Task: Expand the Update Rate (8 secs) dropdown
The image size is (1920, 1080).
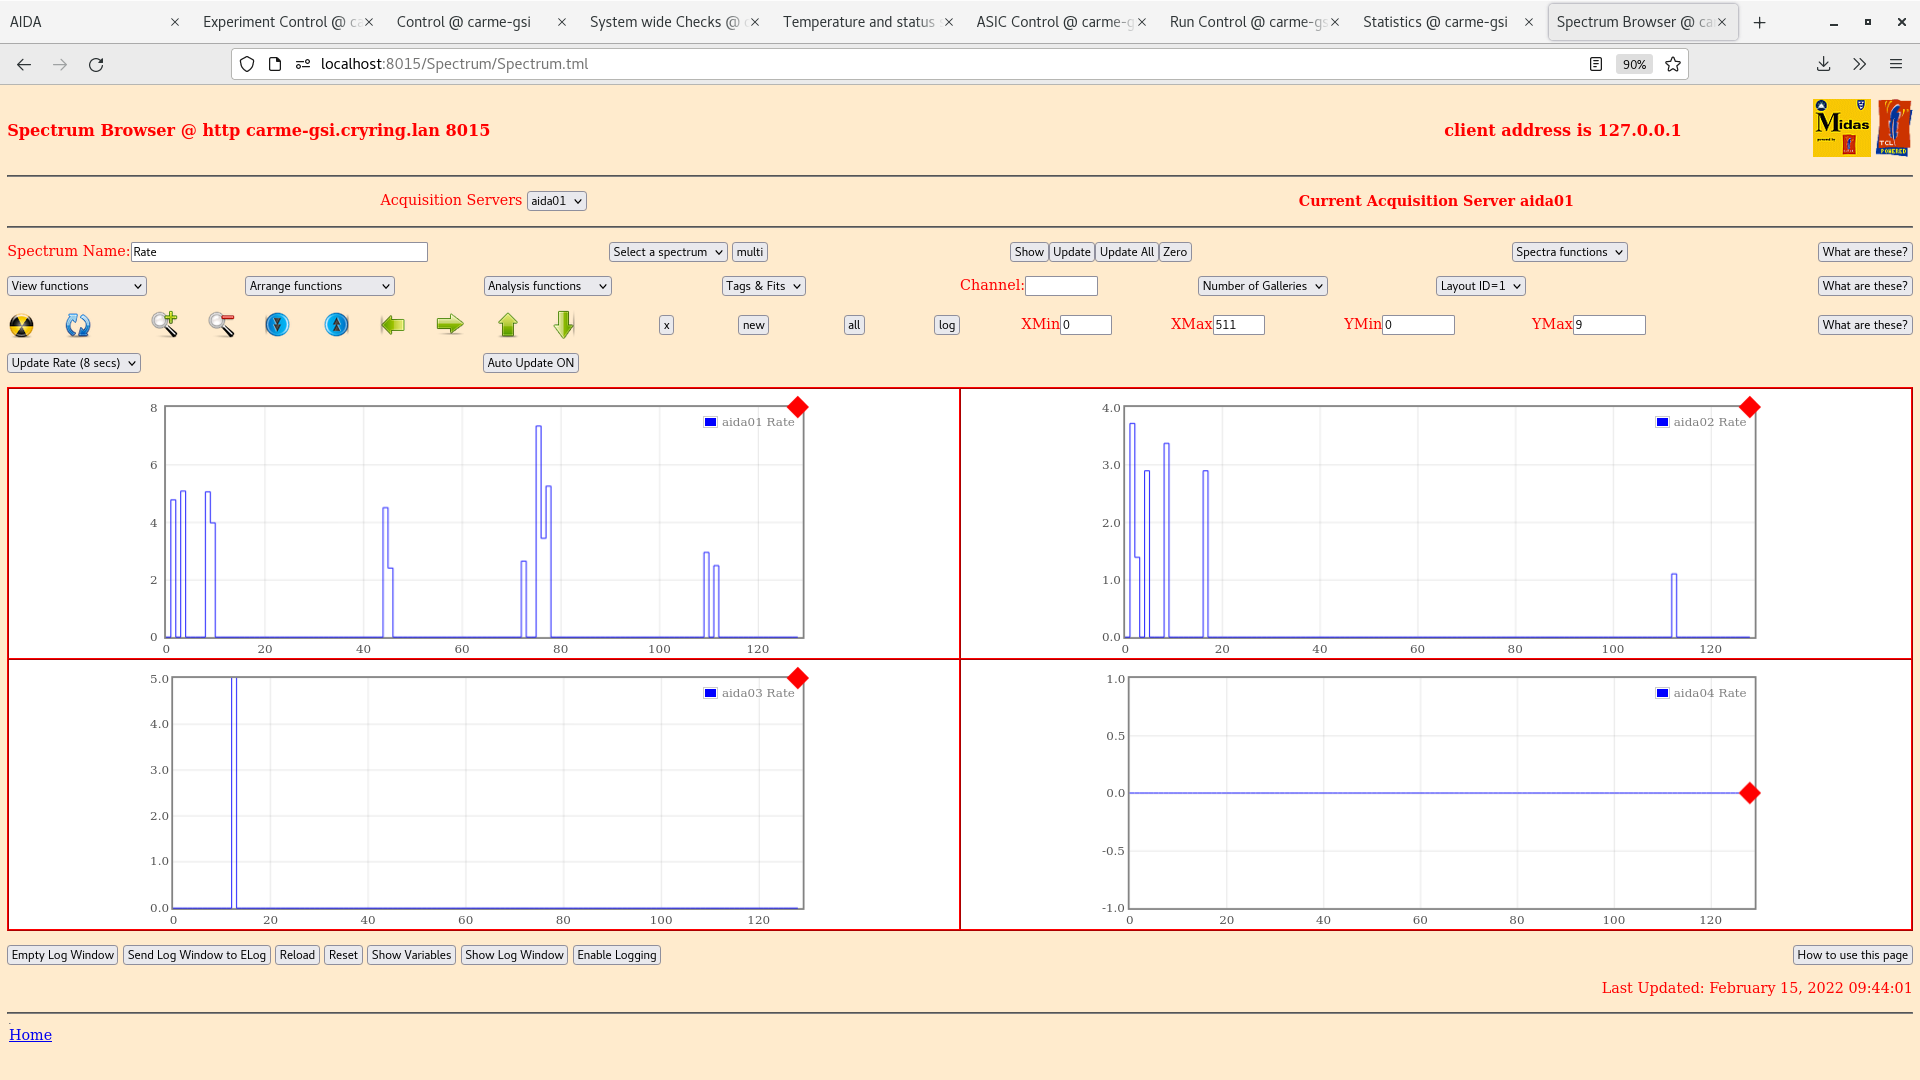Action: [74, 363]
